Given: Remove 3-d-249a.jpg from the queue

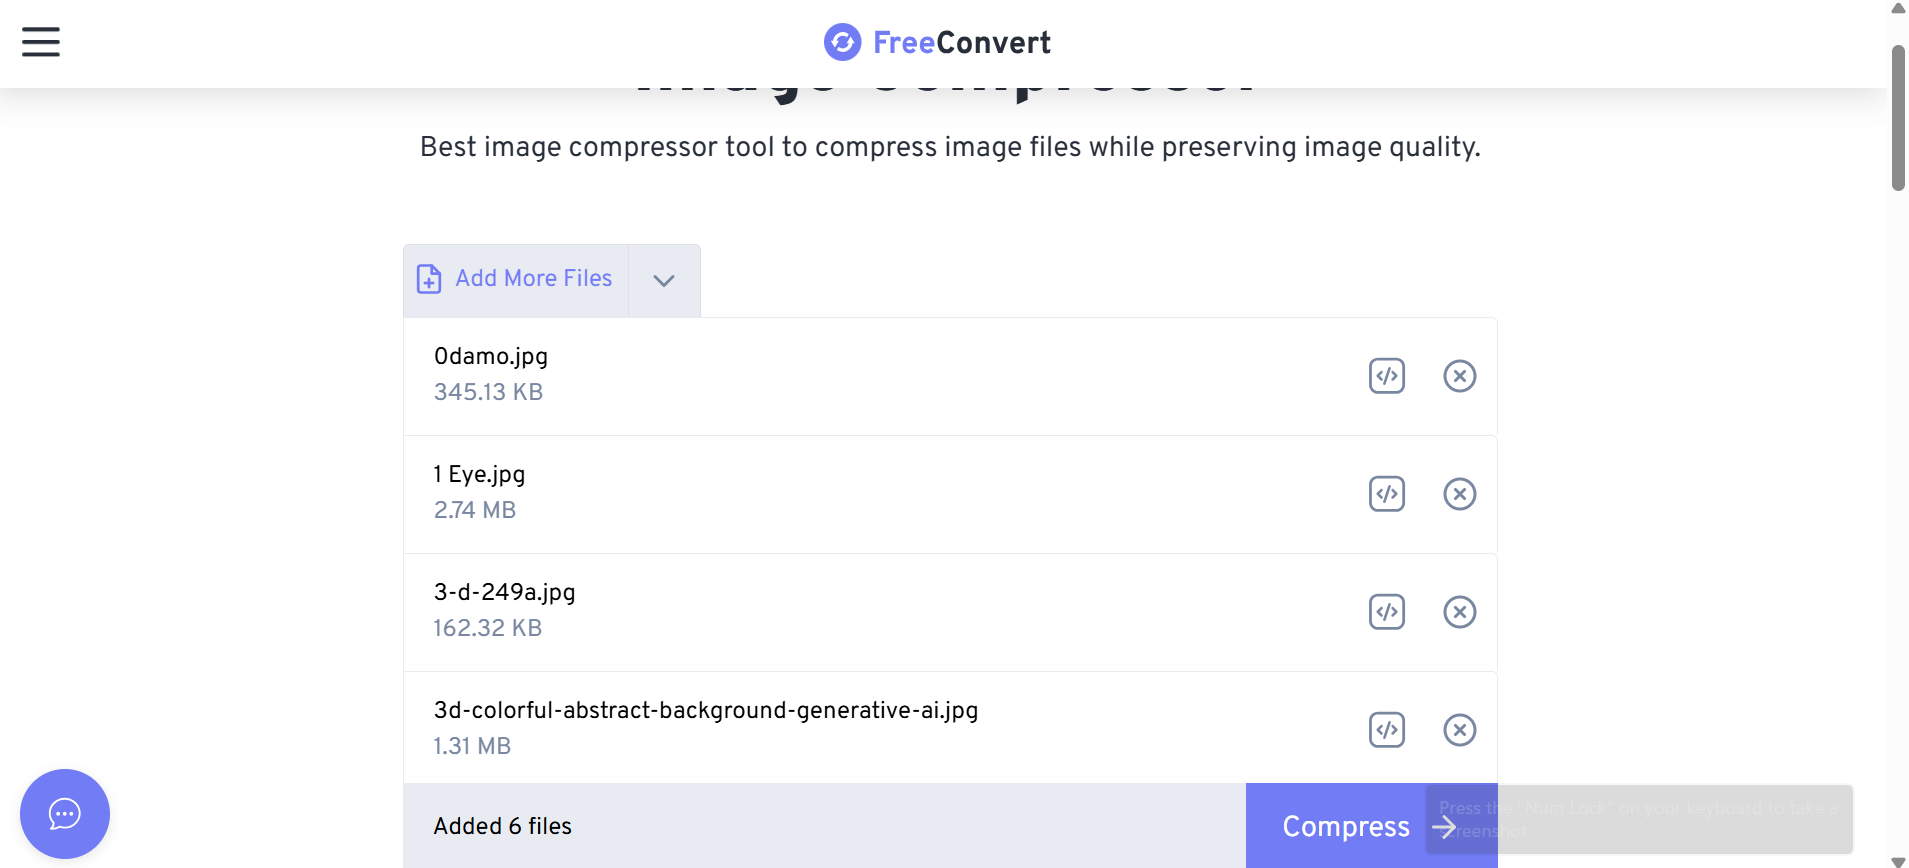Looking at the screenshot, I should (1459, 611).
